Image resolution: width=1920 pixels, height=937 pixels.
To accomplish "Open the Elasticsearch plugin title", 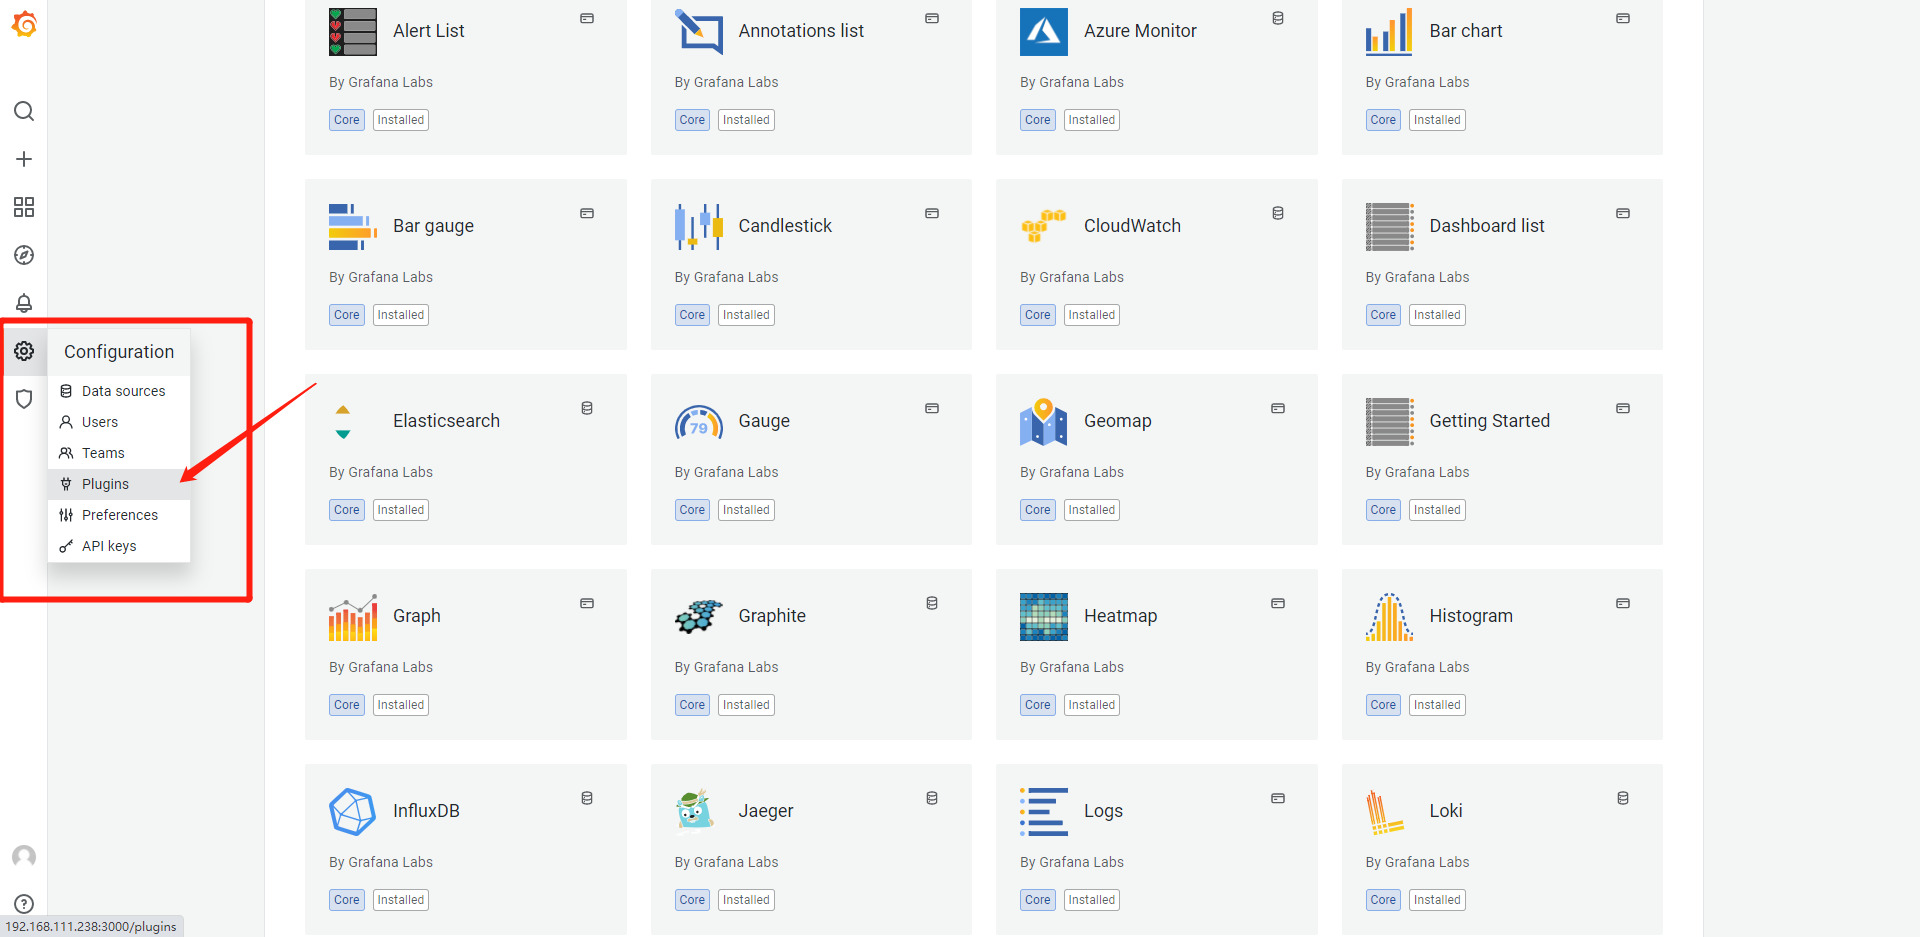I will point(446,421).
